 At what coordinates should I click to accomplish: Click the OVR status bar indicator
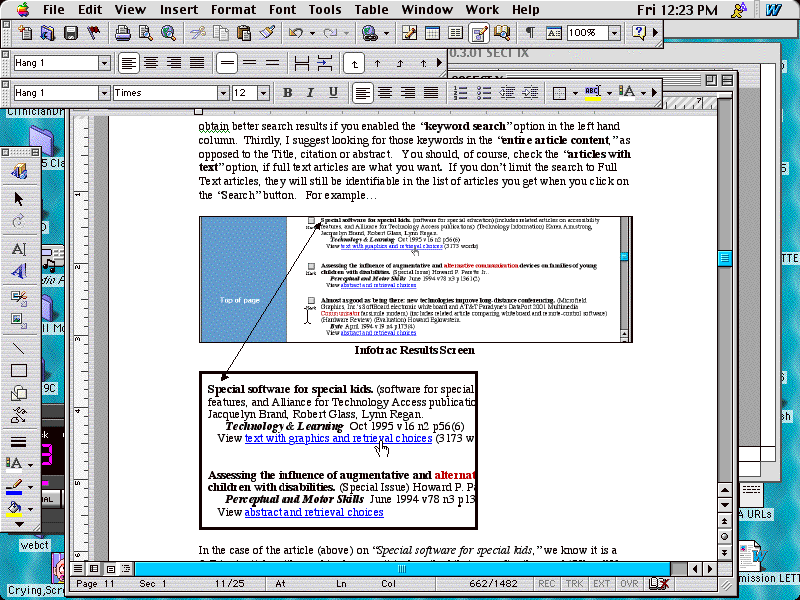point(629,584)
